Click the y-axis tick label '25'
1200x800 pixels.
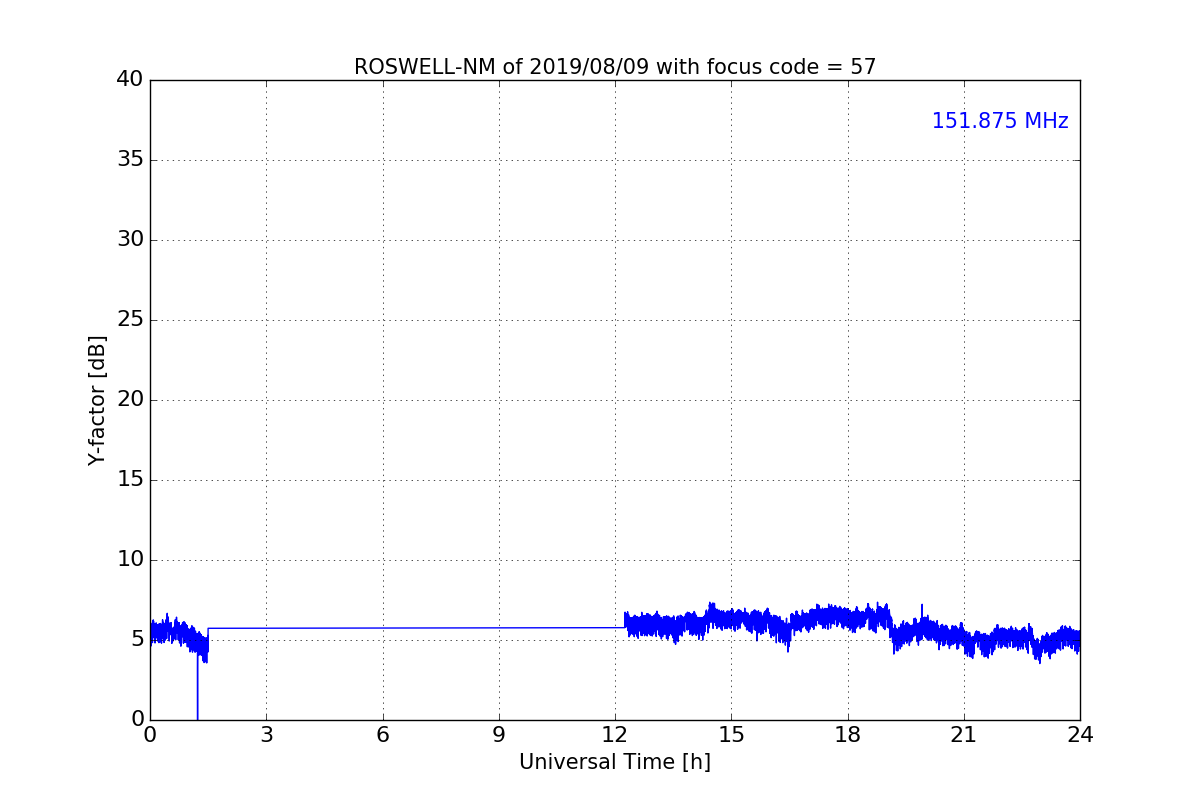tap(130, 319)
